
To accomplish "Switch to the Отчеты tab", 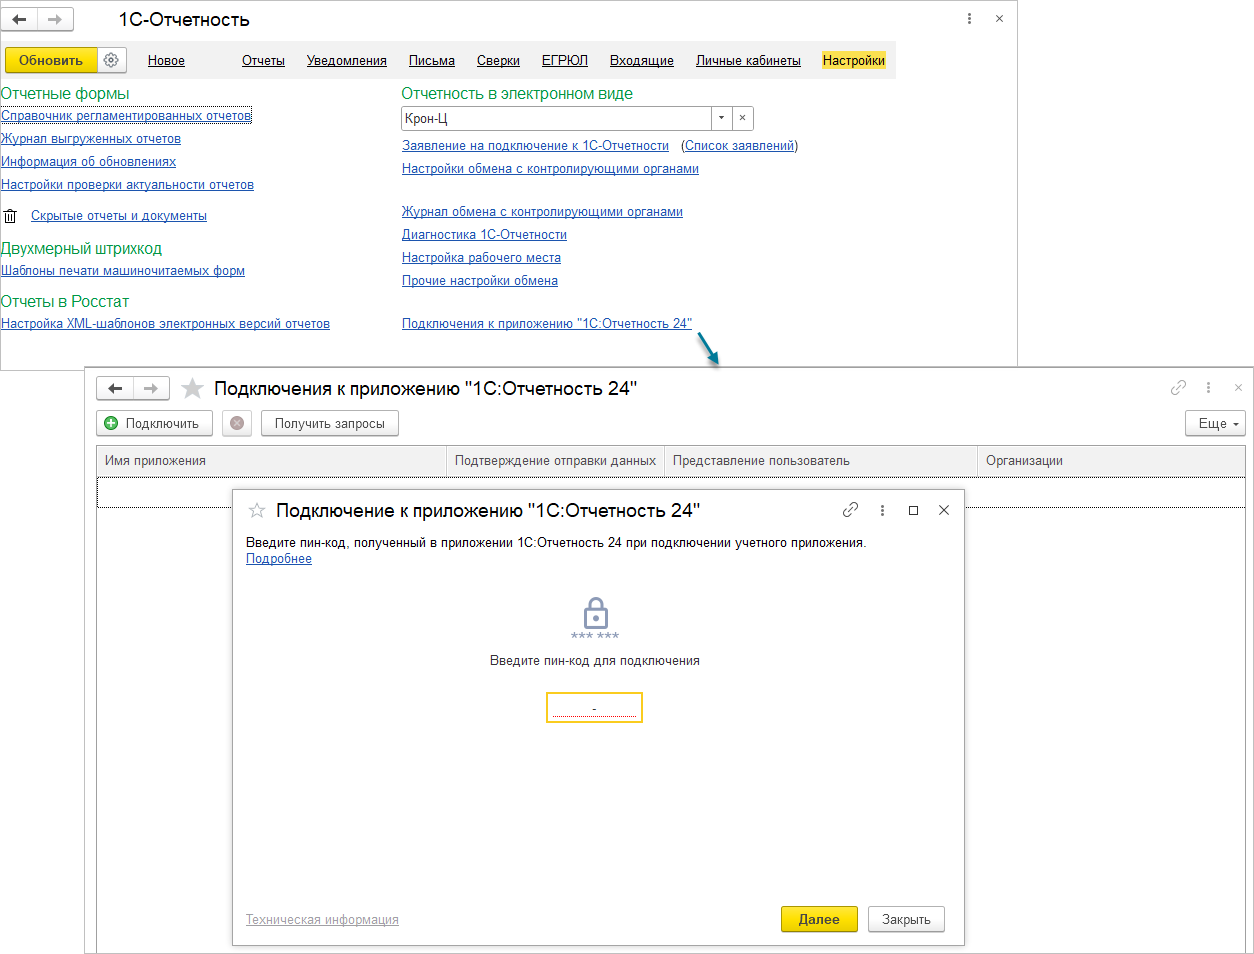I will 263,61.
